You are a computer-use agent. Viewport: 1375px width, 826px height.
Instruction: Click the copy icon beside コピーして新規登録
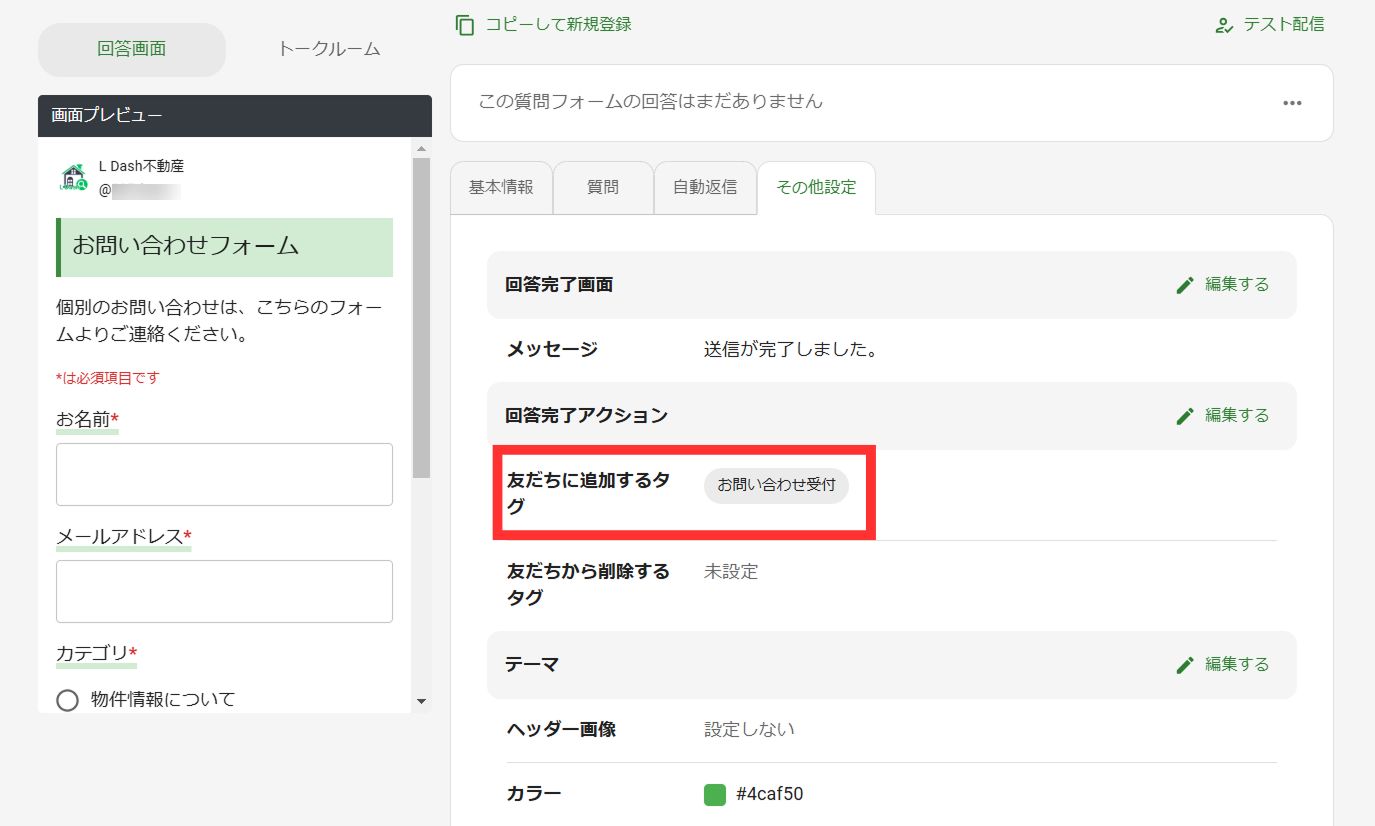(464, 24)
